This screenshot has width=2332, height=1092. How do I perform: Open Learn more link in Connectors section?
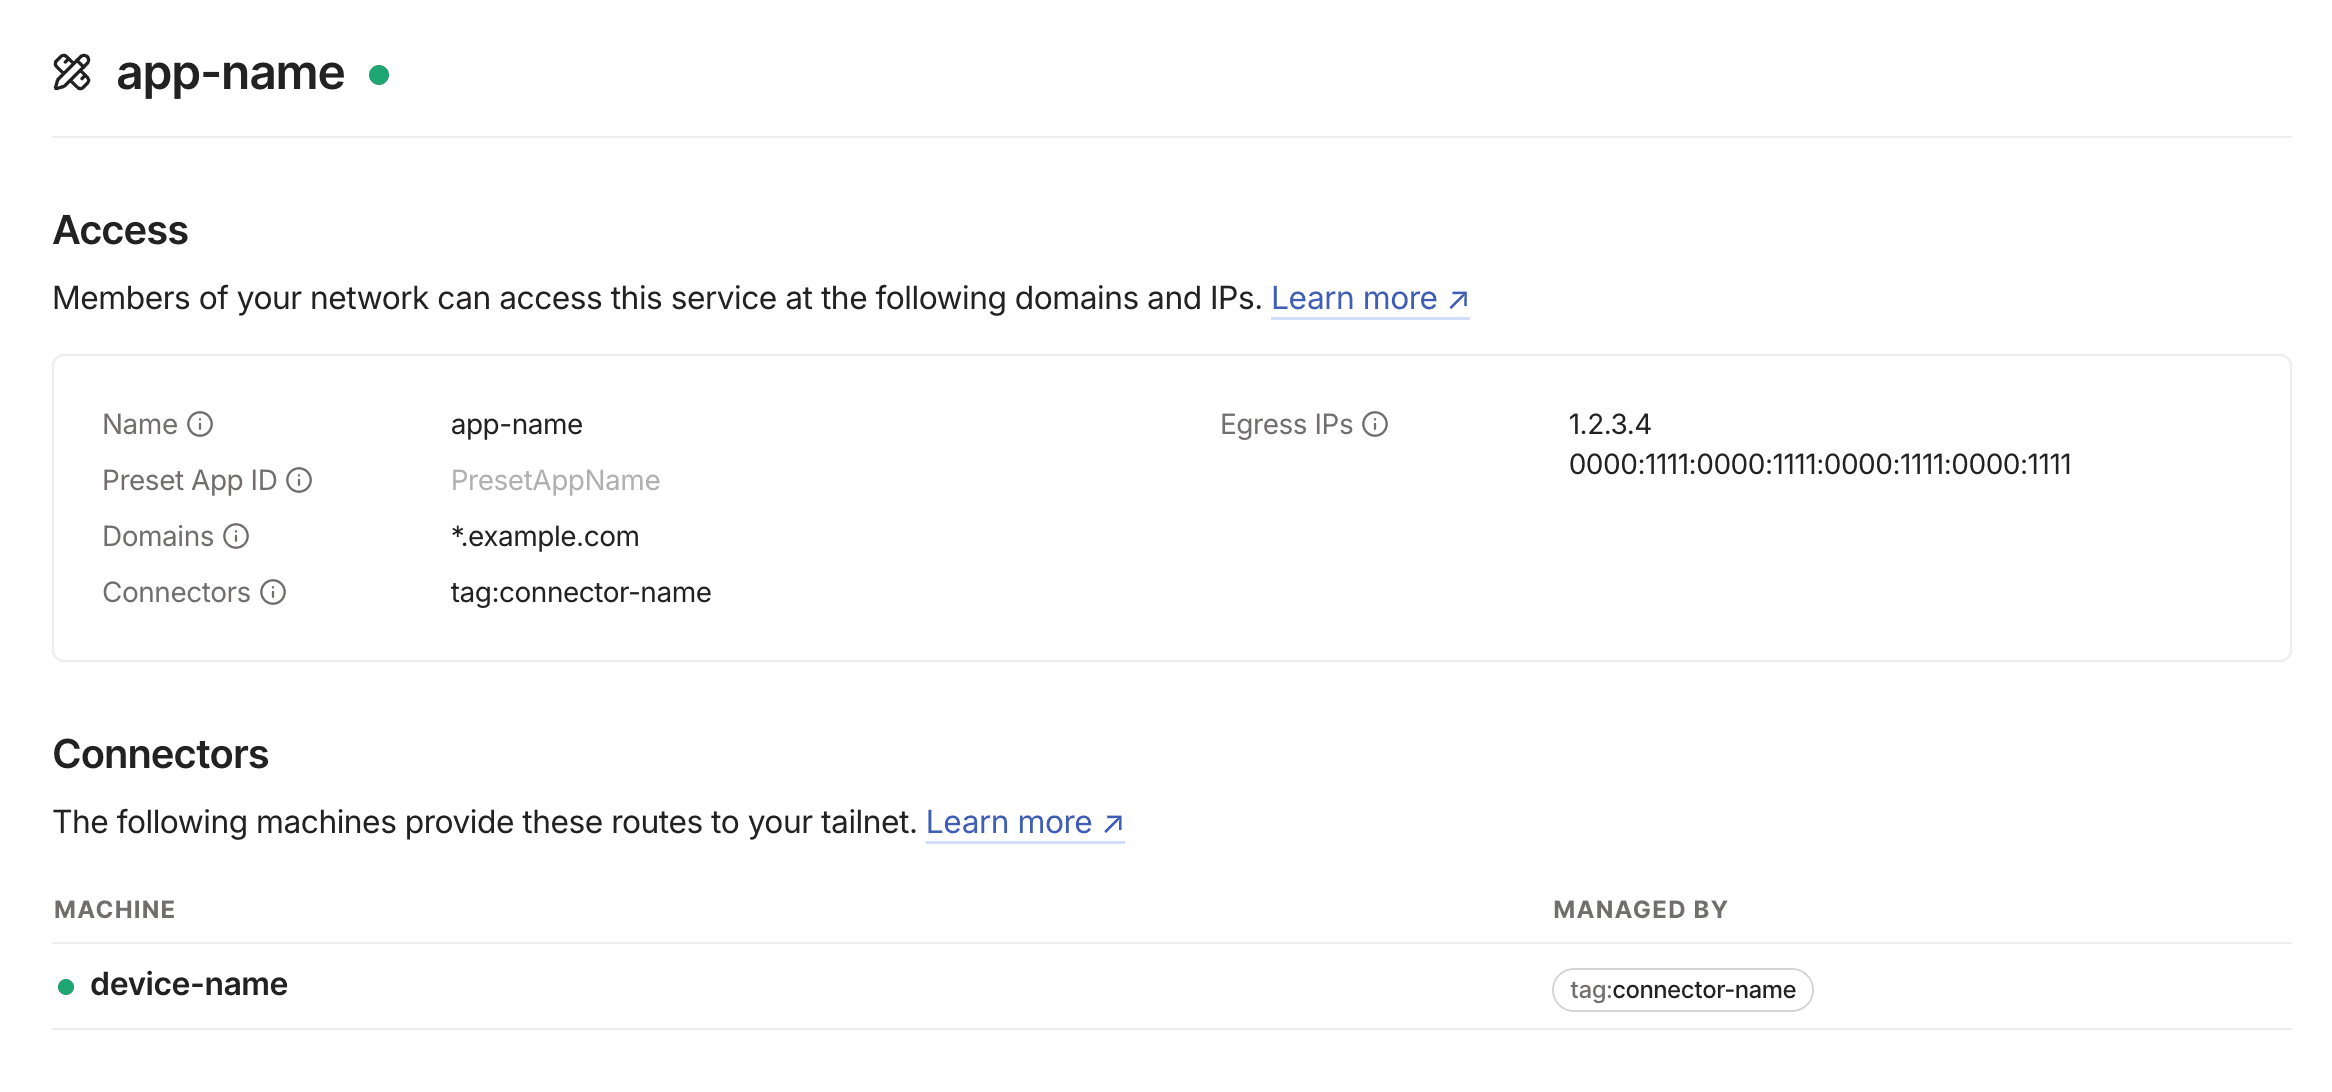pyautogui.click(x=1023, y=823)
